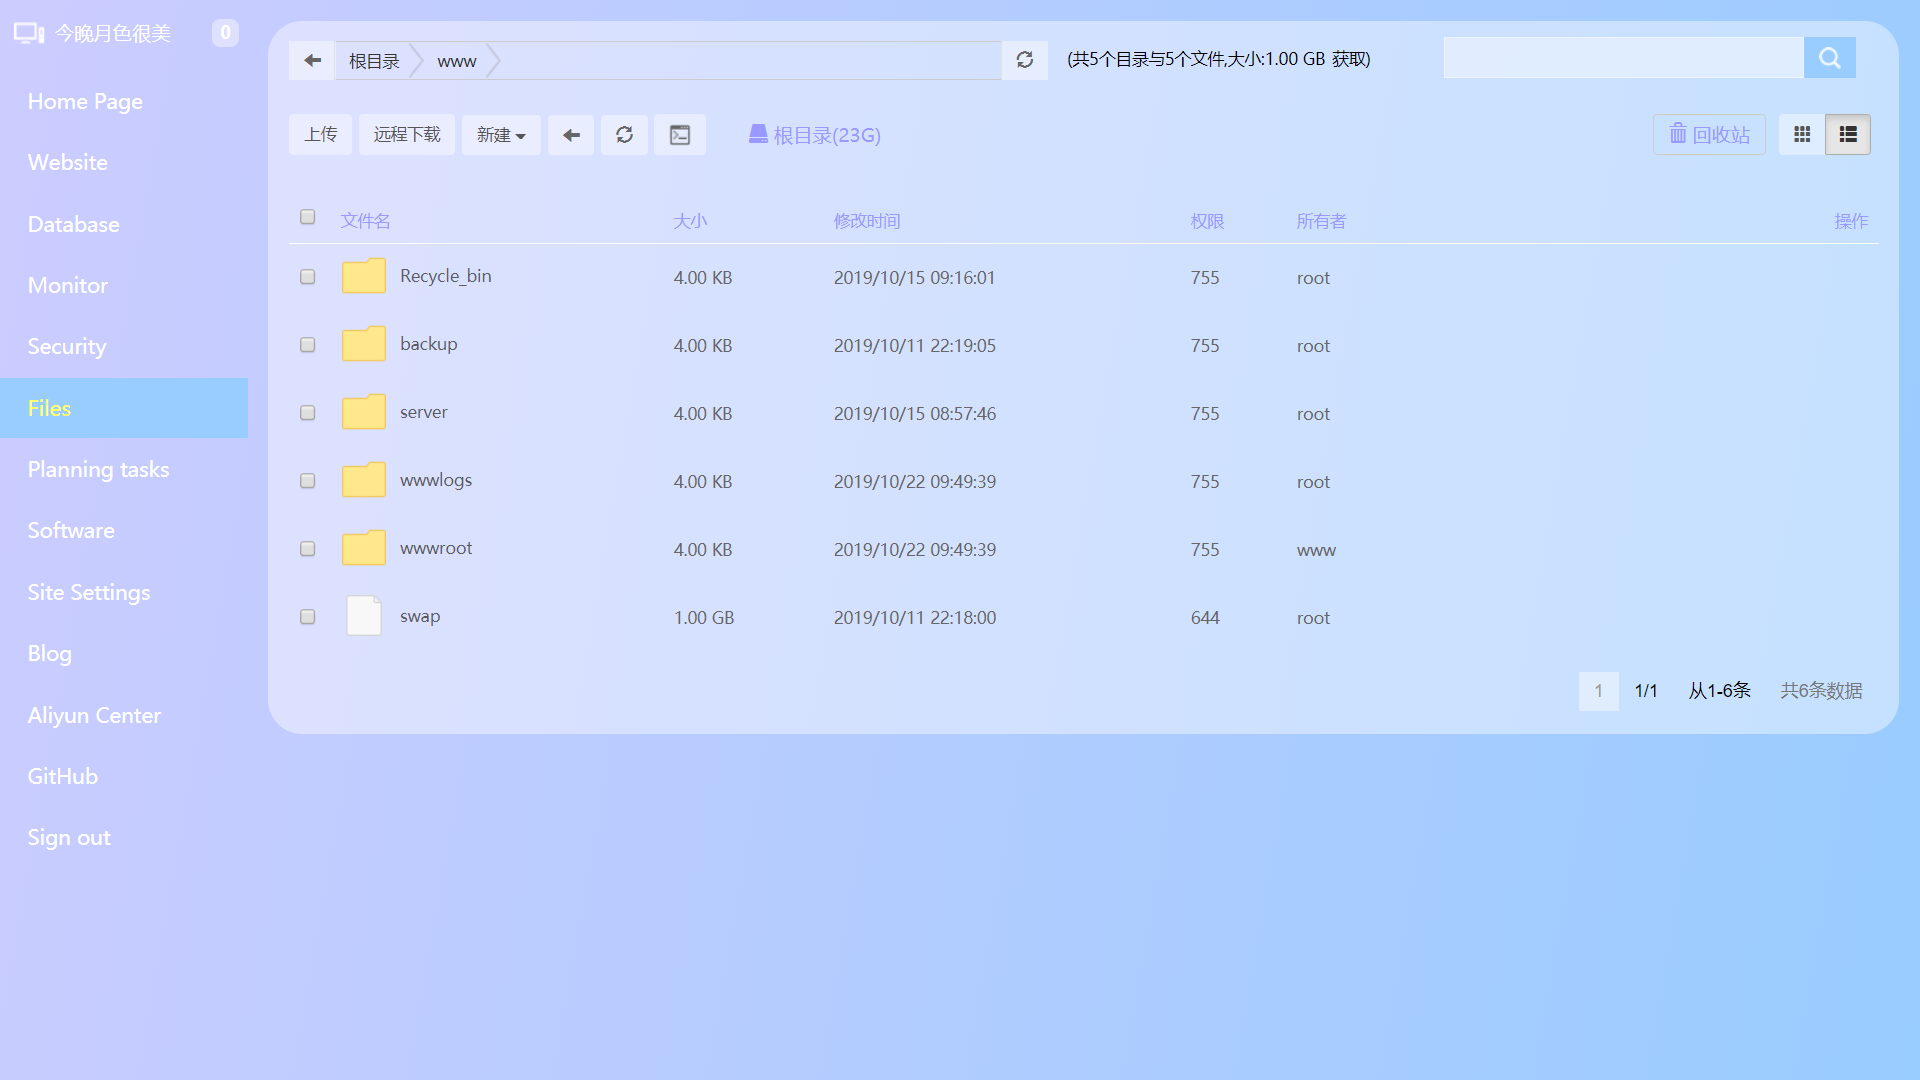Screen dimensions: 1920x1080
Task: Click the monitor icon beside panel title
Action: [x=29, y=33]
